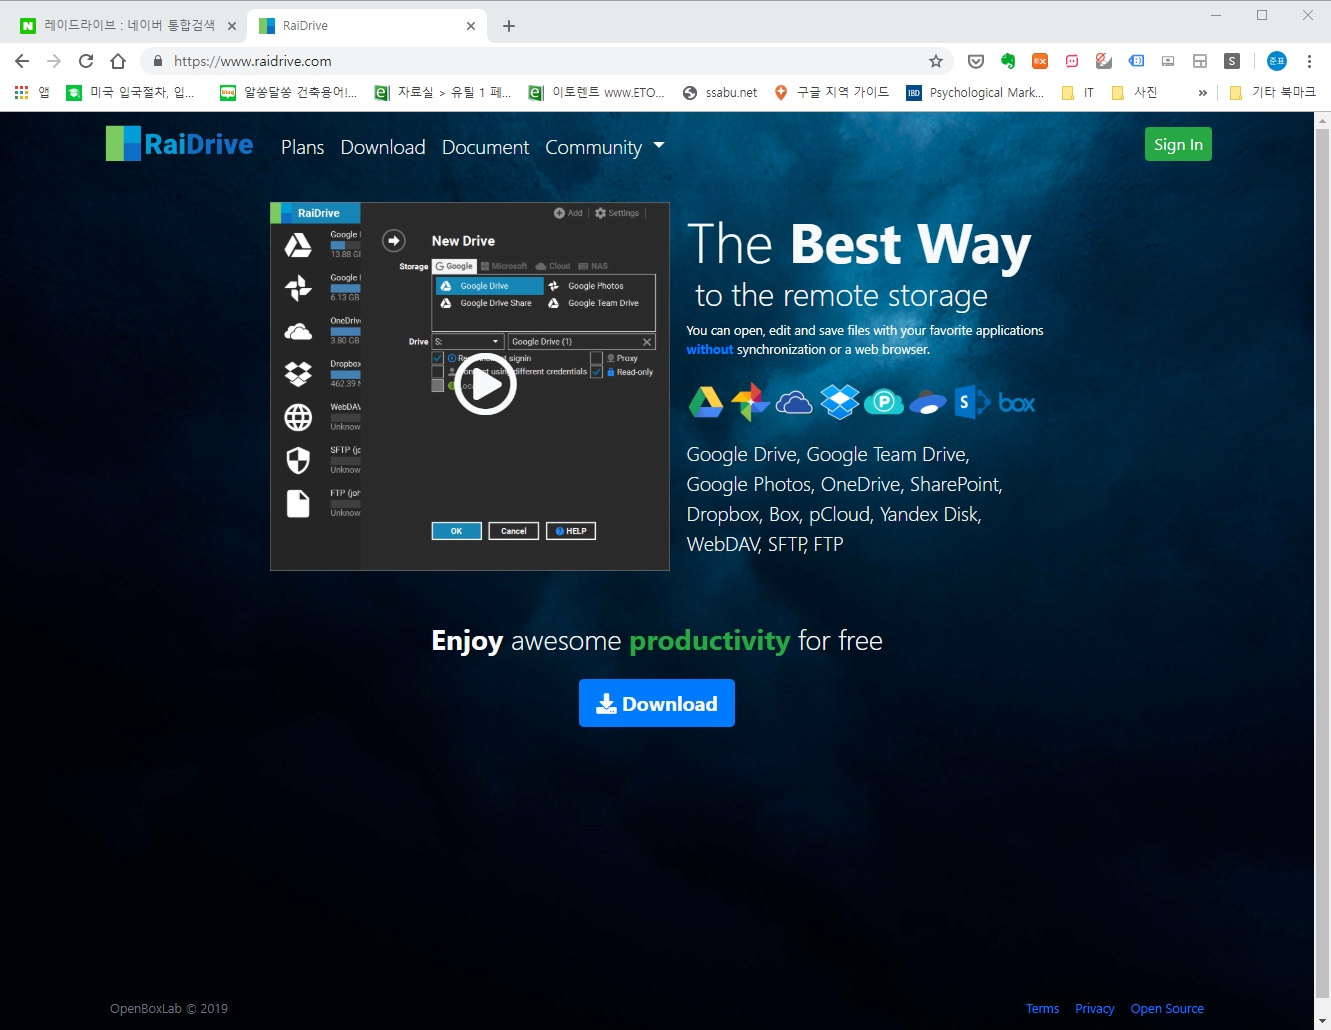The height and width of the screenshot is (1030, 1331).
Task: Open the Pocket extension
Action: pos(976,61)
